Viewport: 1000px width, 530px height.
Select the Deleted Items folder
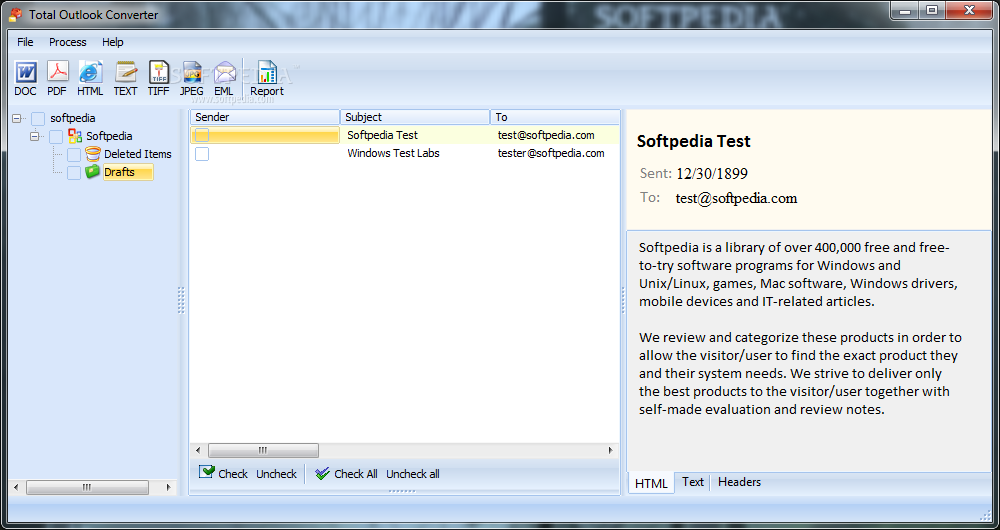[138, 154]
